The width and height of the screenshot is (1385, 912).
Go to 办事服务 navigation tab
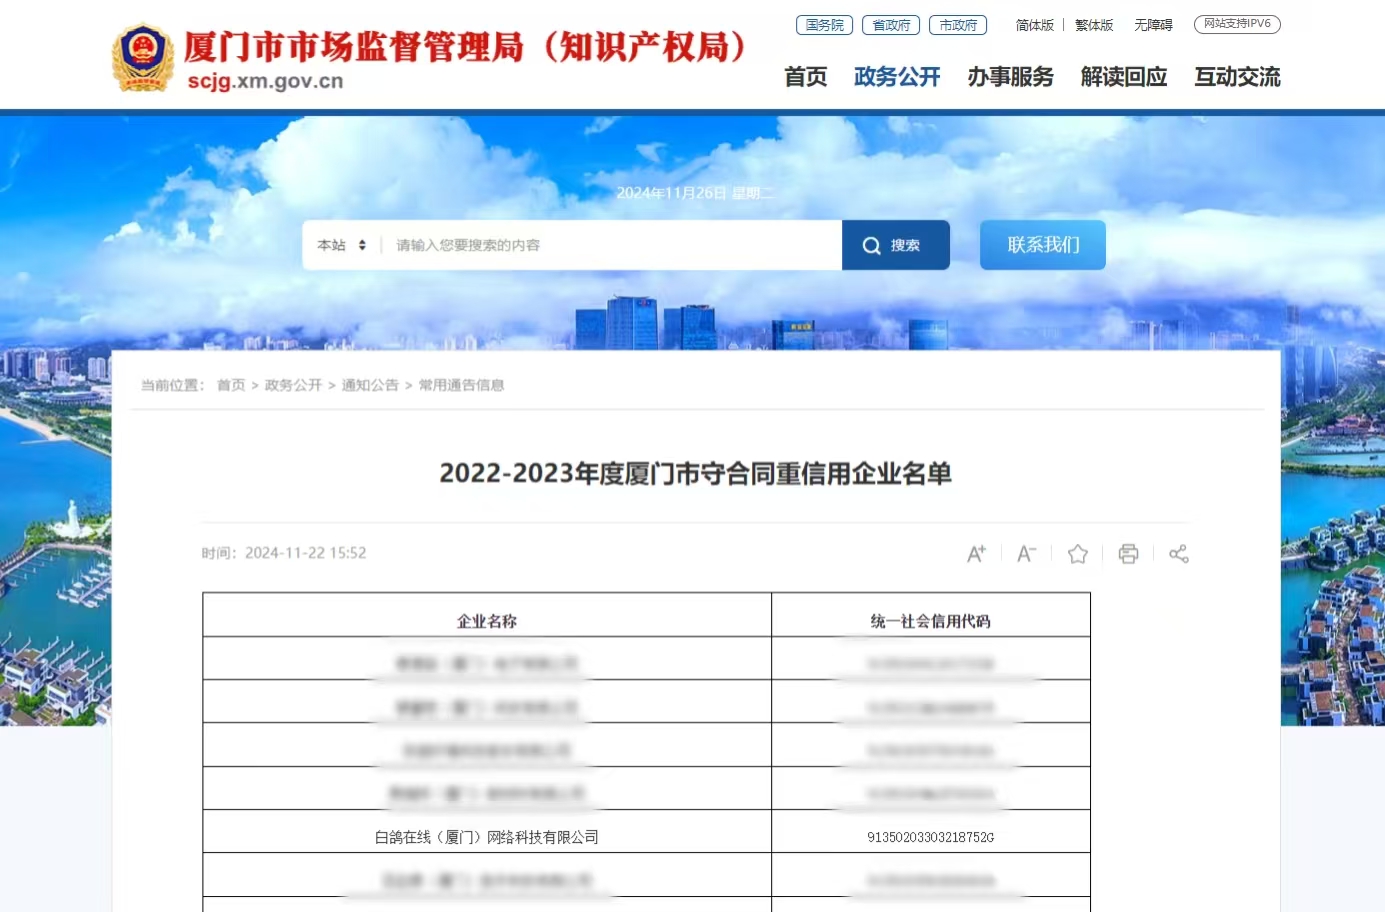pyautogui.click(x=1010, y=77)
